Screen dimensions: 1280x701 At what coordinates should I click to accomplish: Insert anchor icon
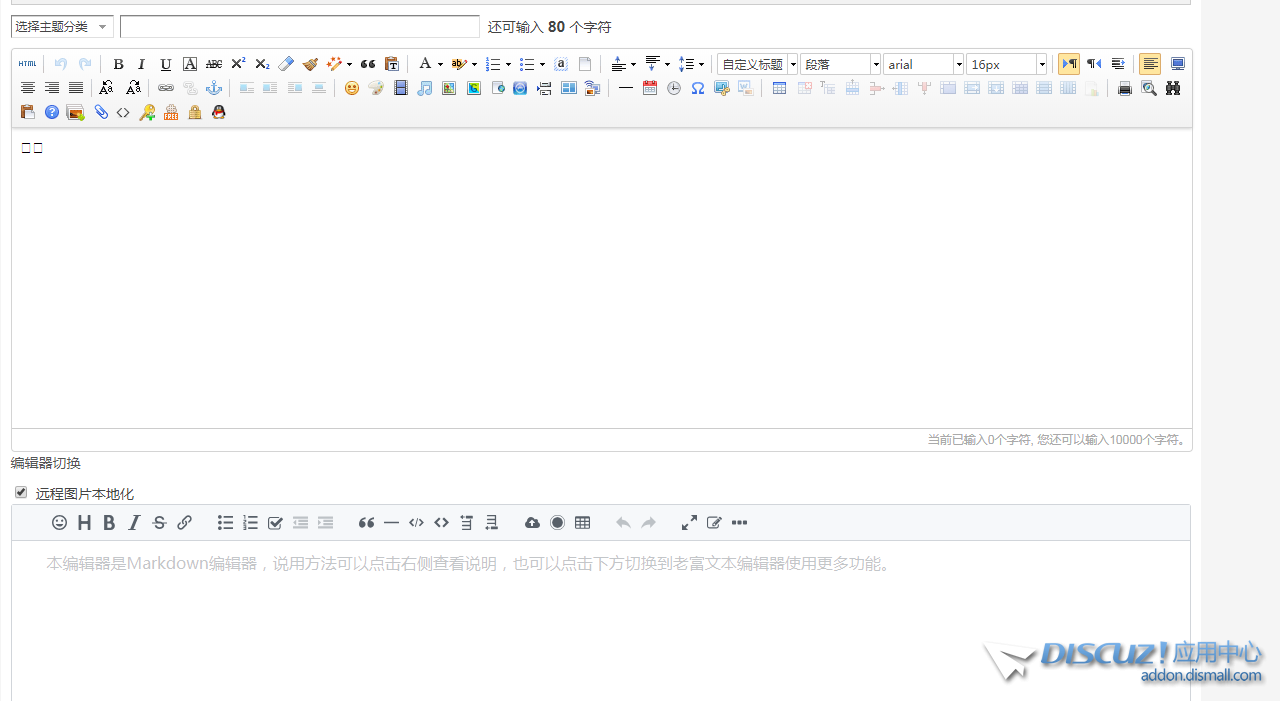pos(214,88)
